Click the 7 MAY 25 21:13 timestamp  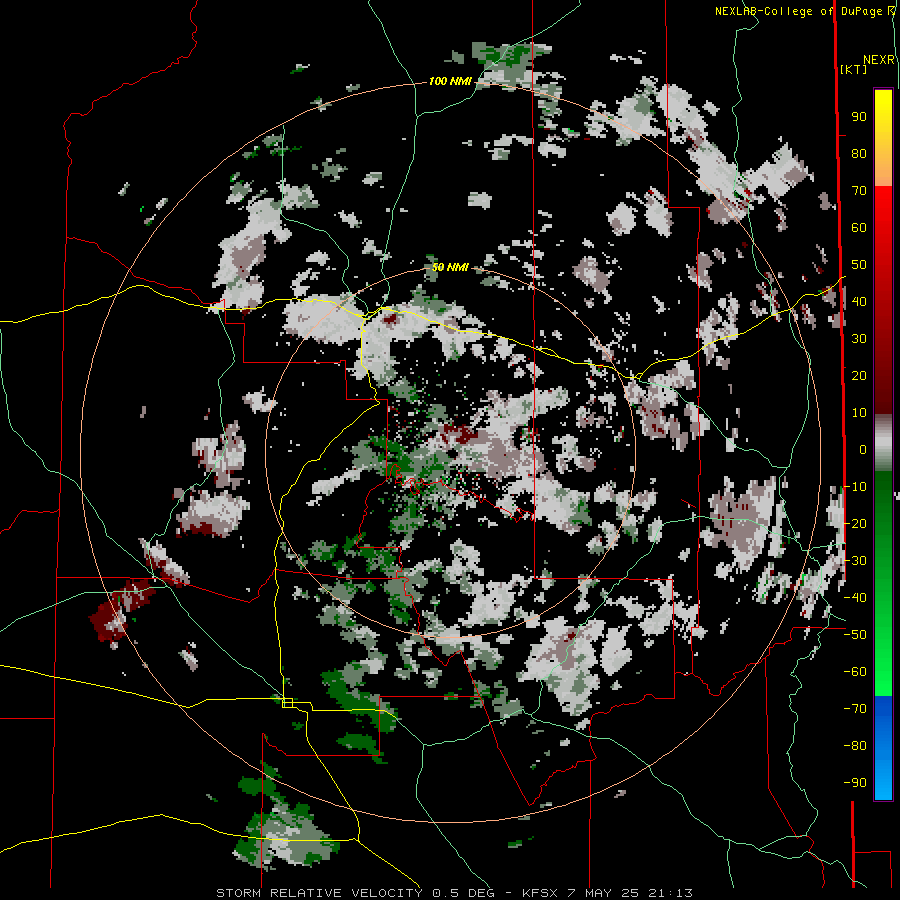(x=630, y=893)
